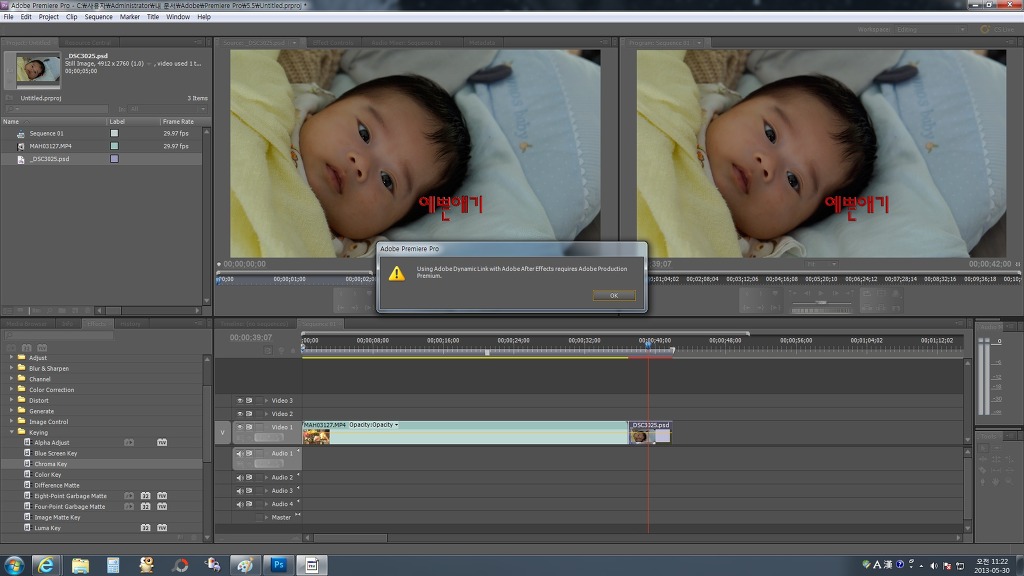Click the _DSC3025.psd file icon in project
This screenshot has width=1024, height=576.
click(x=20, y=159)
